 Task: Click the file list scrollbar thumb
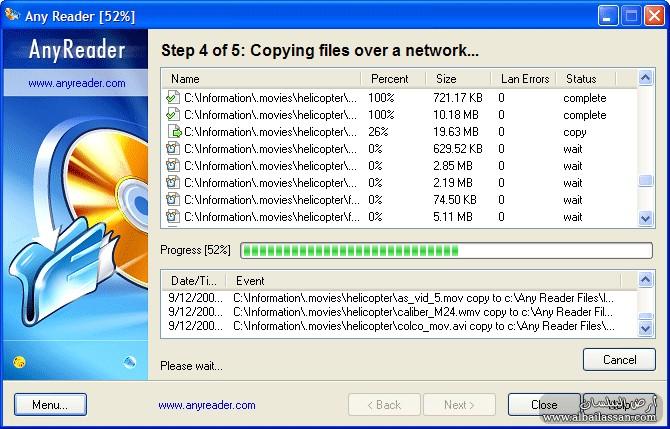point(645,180)
